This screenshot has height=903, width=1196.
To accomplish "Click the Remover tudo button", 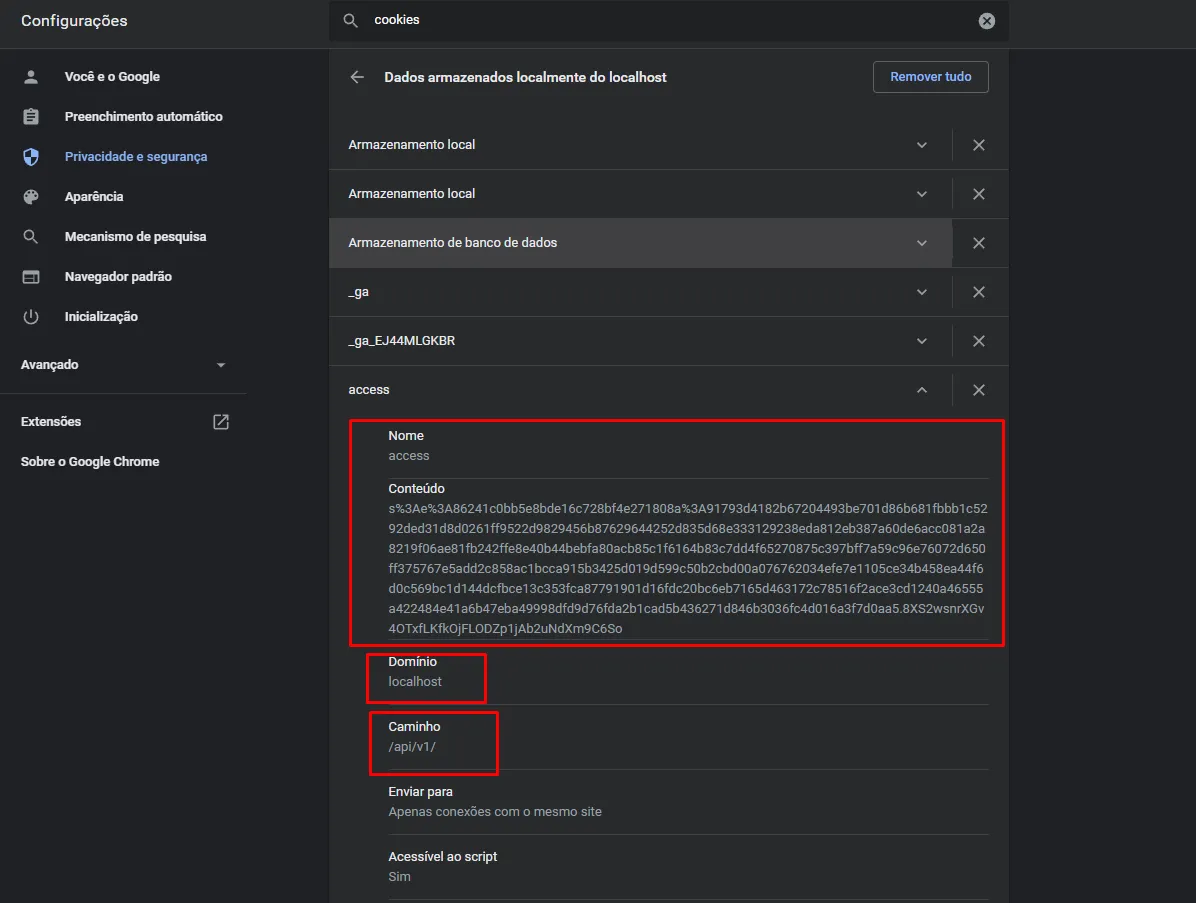I will click(930, 77).
